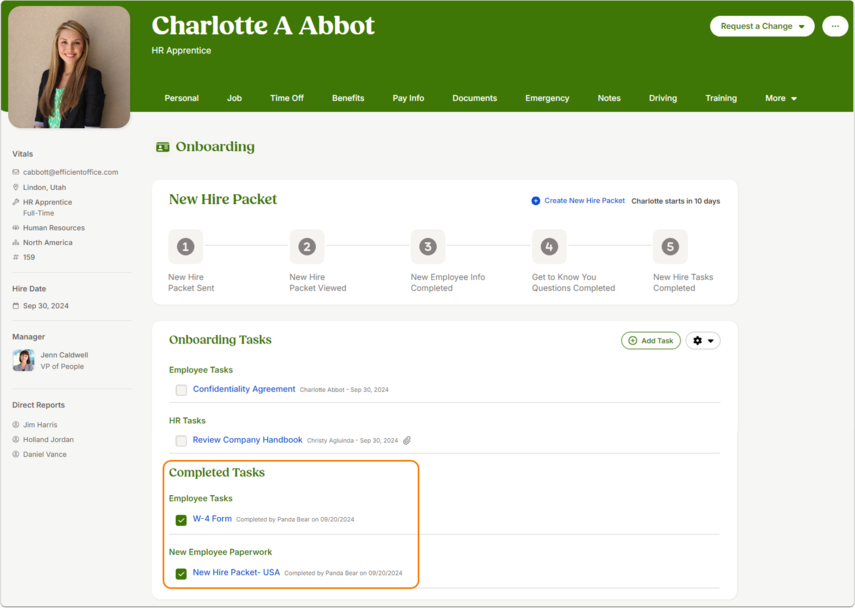
Task: Click the step 5 New Hire Tasks circle
Action: point(670,246)
